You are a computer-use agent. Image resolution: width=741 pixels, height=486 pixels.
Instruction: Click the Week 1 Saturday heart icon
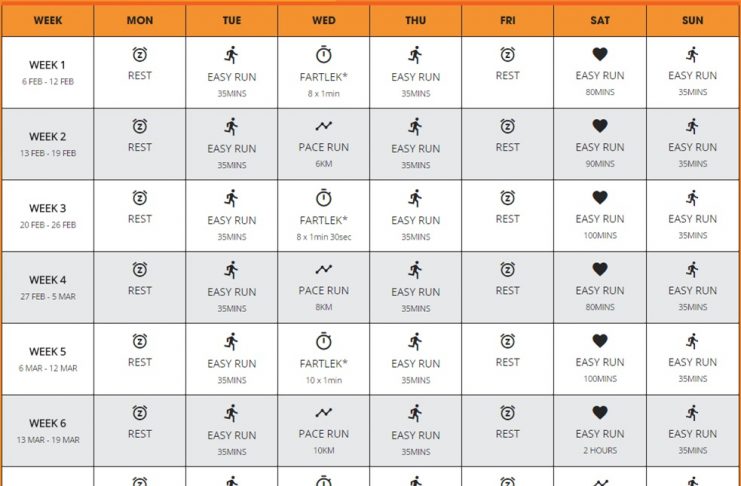pyautogui.click(x=600, y=54)
